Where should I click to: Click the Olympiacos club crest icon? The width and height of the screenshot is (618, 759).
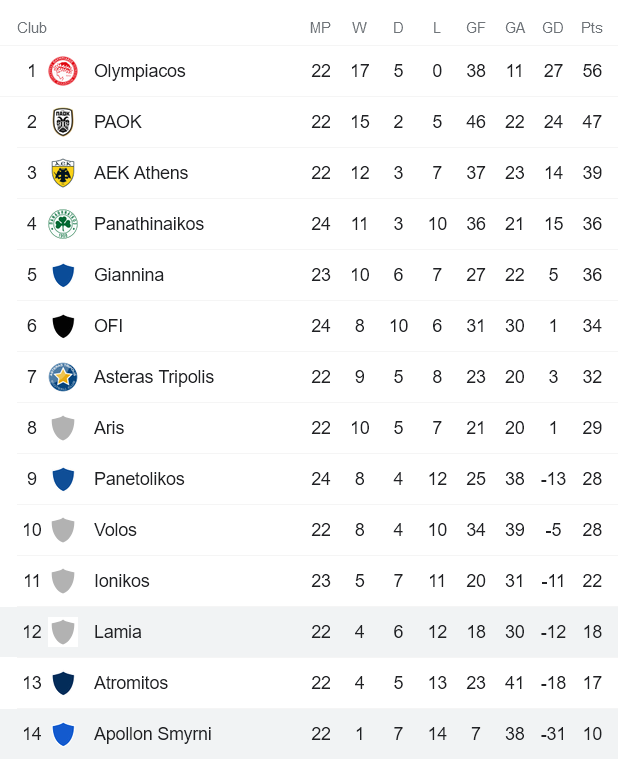tap(63, 71)
